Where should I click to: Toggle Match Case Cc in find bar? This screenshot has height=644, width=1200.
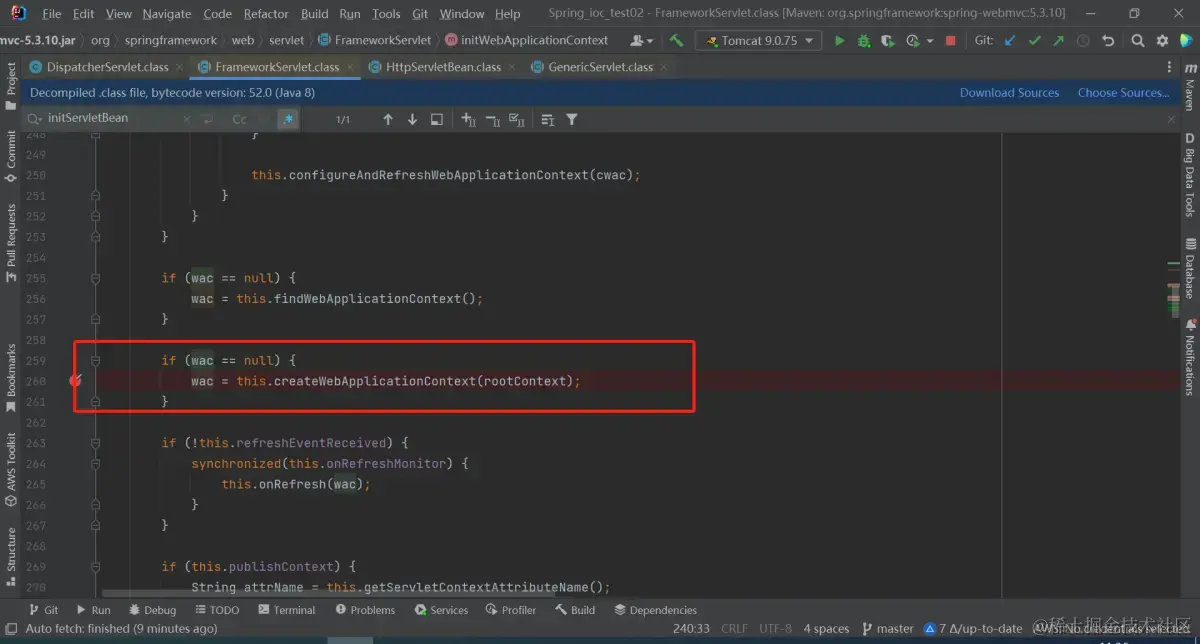239,119
